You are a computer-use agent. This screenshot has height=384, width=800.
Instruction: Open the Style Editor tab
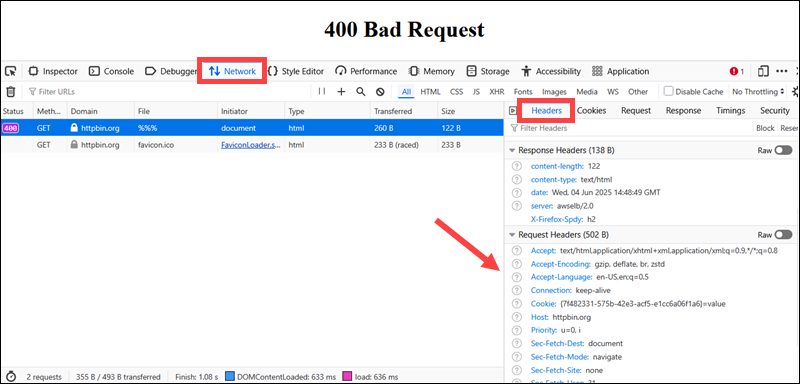coord(296,71)
